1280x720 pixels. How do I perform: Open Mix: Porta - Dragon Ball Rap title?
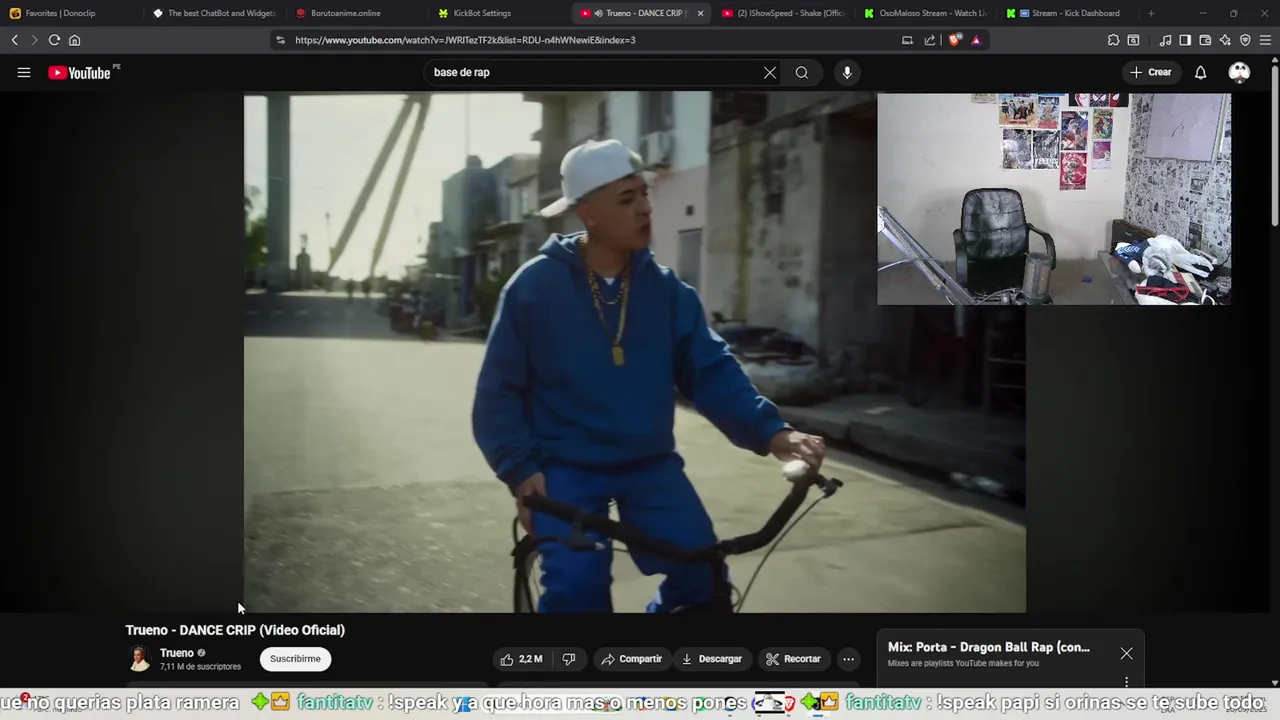click(x=988, y=647)
